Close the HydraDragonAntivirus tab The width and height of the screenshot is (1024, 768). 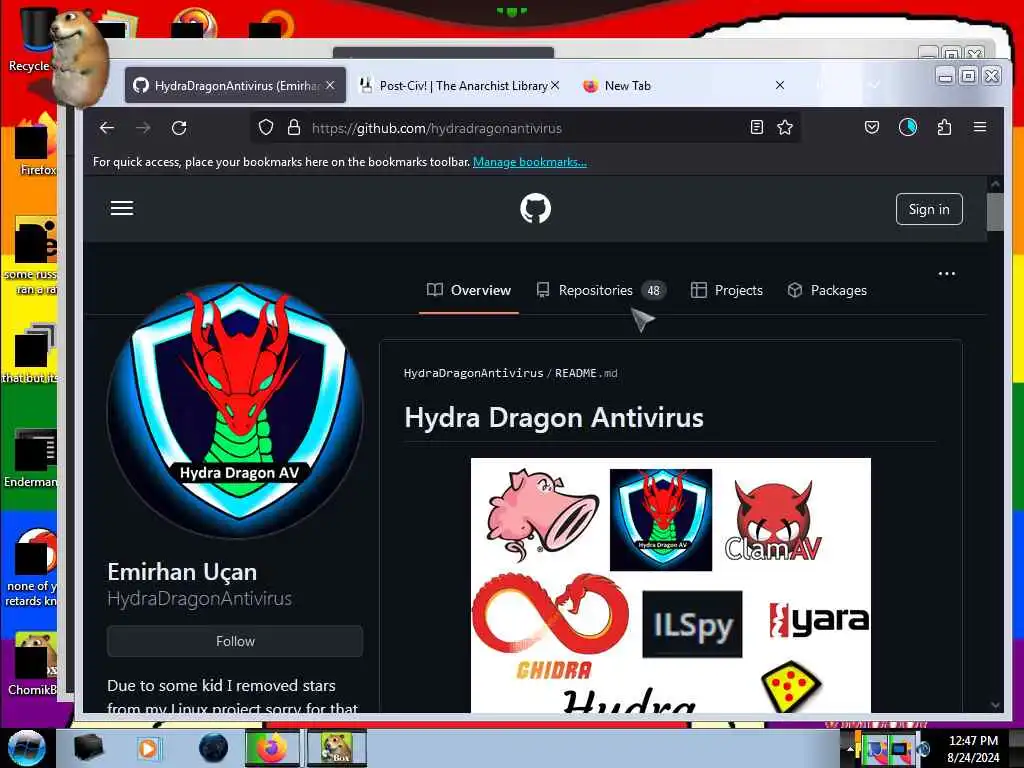click(x=330, y=86)
